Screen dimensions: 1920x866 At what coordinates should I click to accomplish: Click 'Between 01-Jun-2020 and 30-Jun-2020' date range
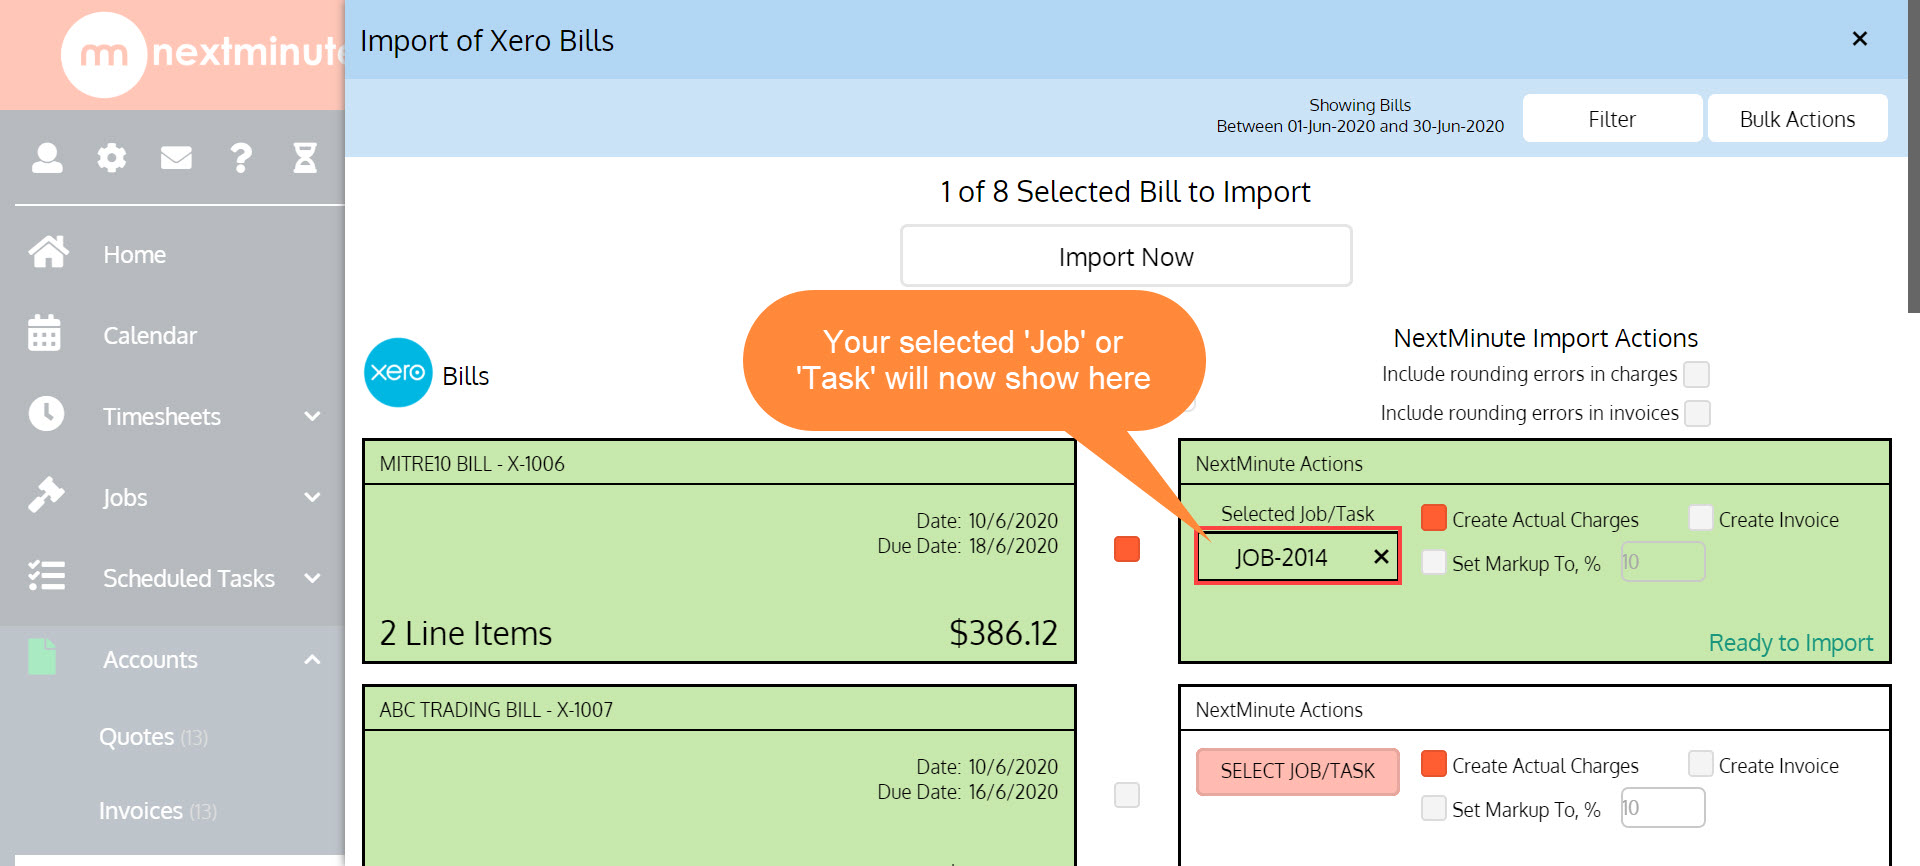(1360, 126)
